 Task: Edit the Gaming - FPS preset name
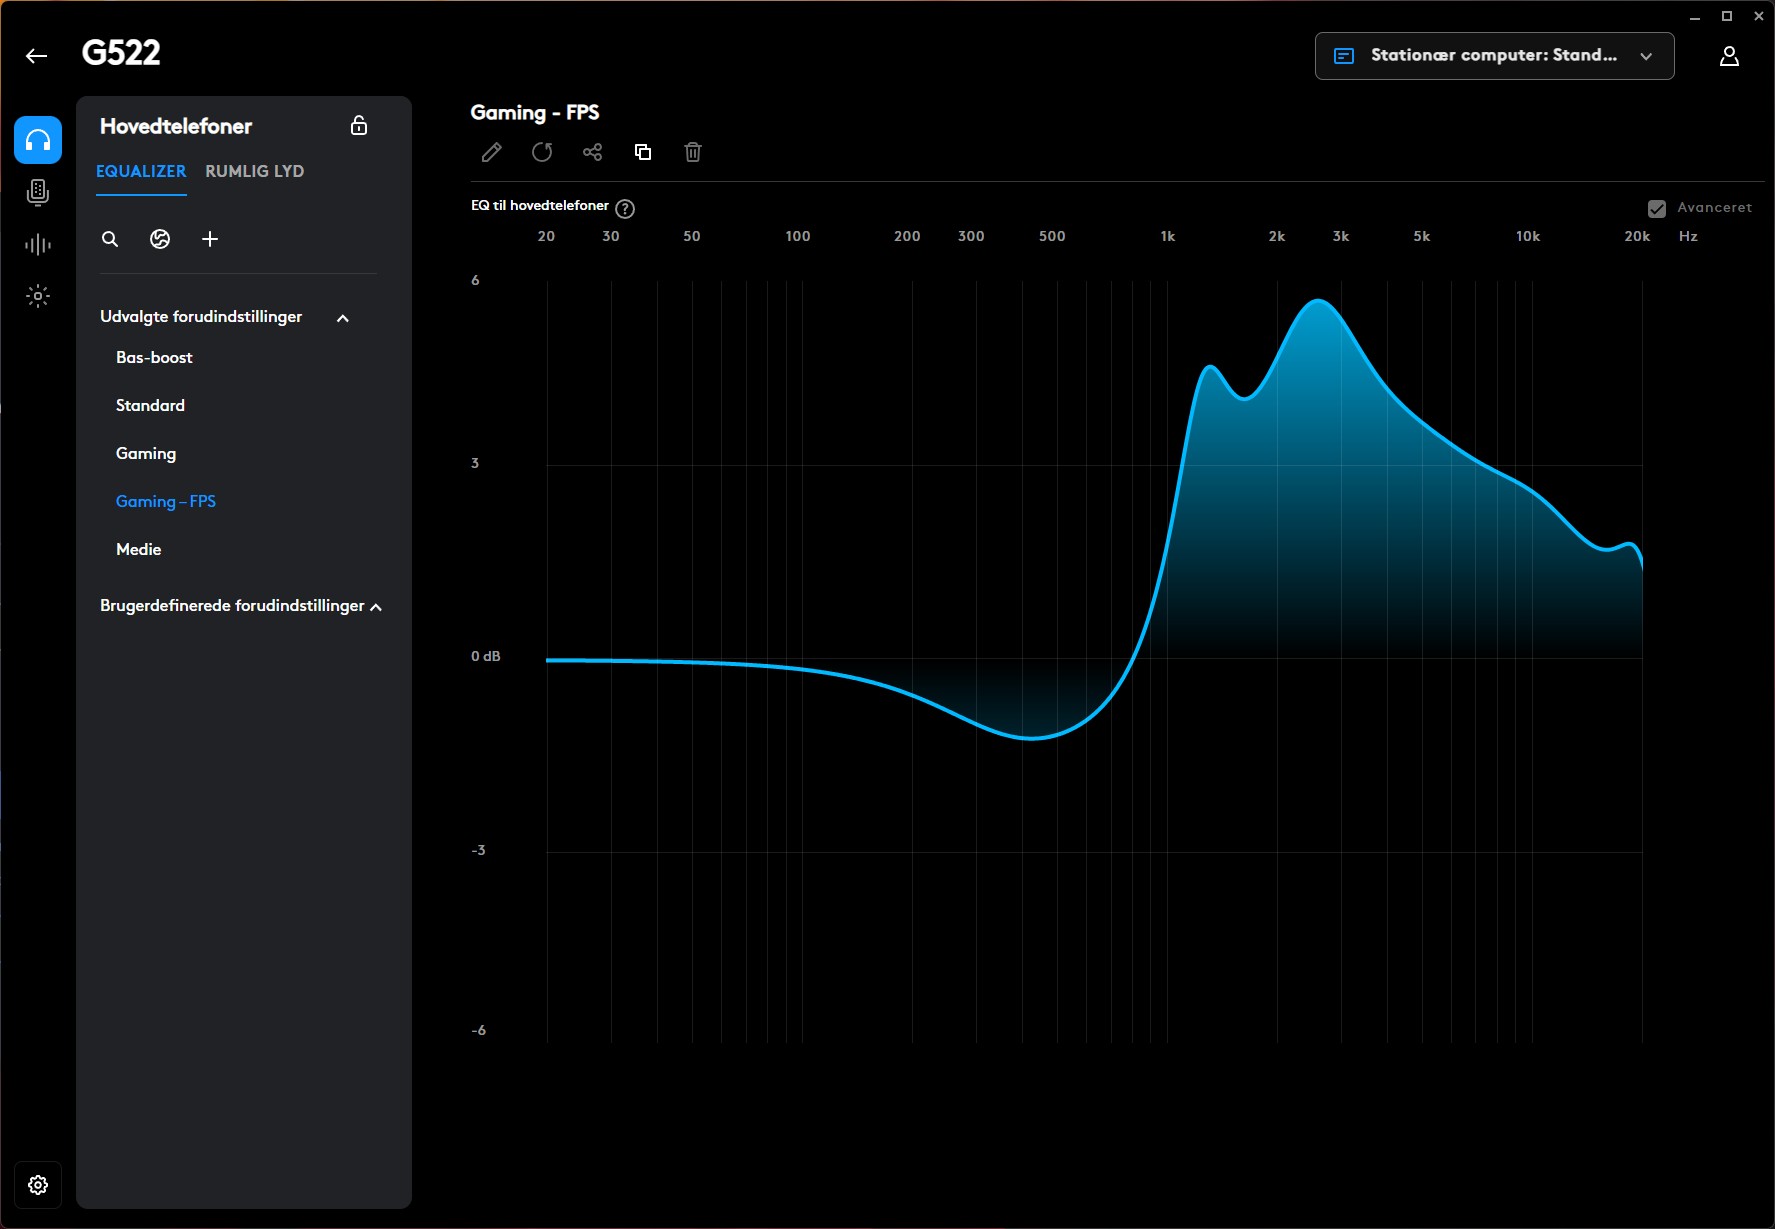tap(492, 152)
